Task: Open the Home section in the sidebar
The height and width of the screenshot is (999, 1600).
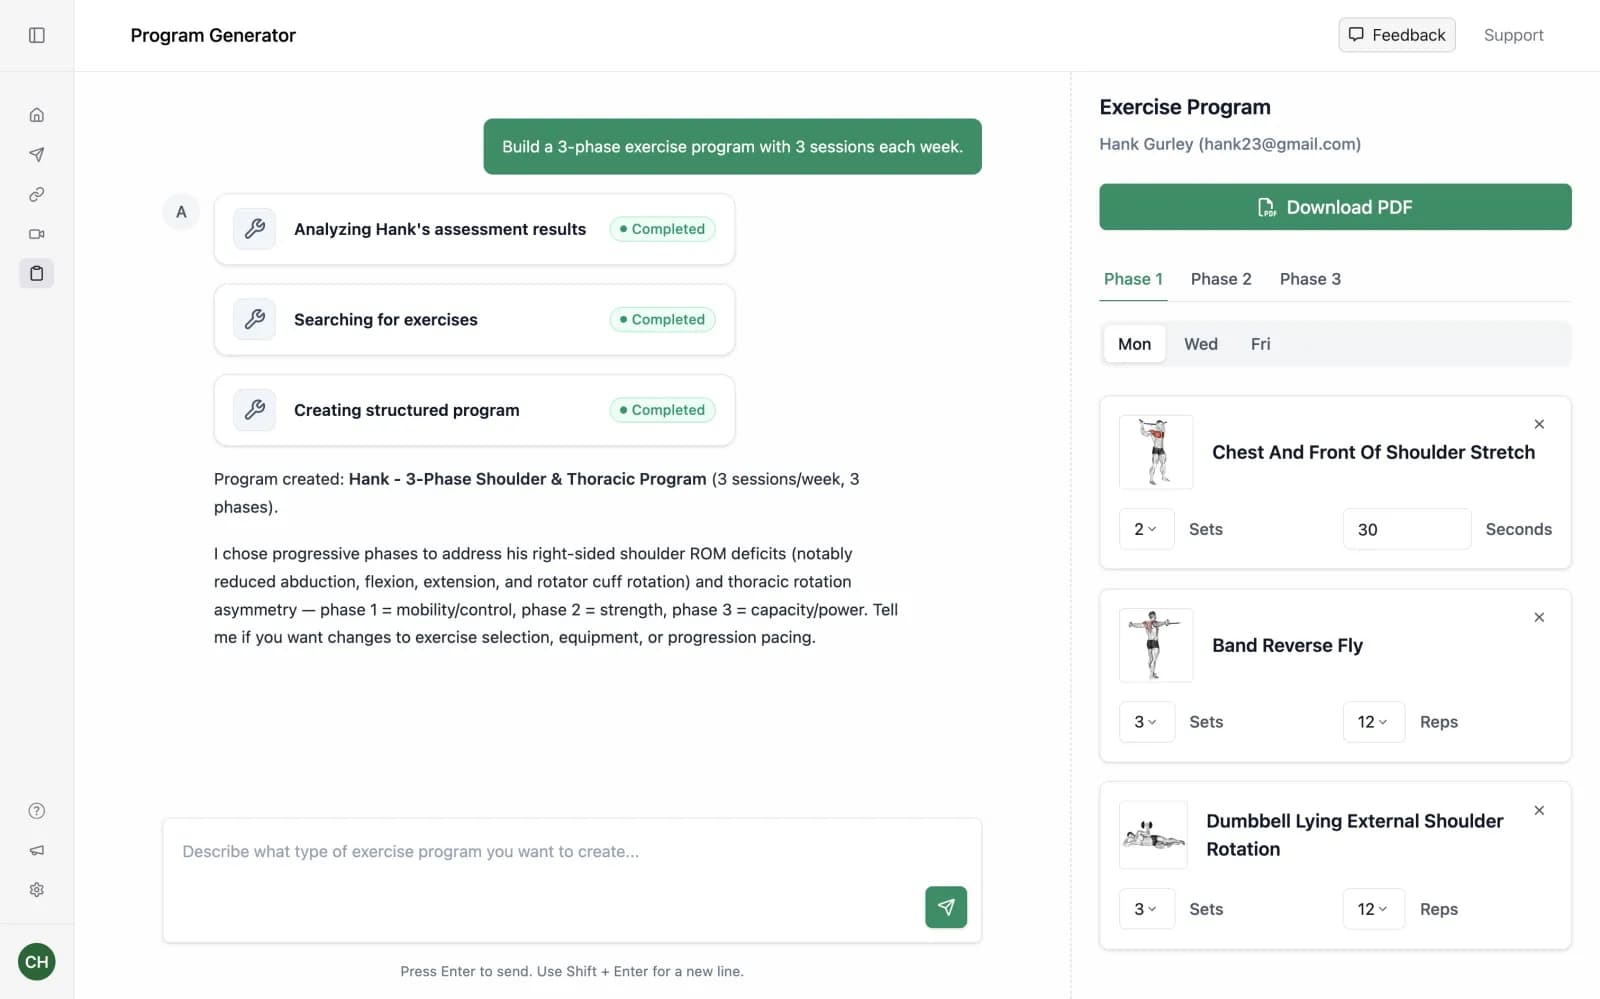Action: 37,114
